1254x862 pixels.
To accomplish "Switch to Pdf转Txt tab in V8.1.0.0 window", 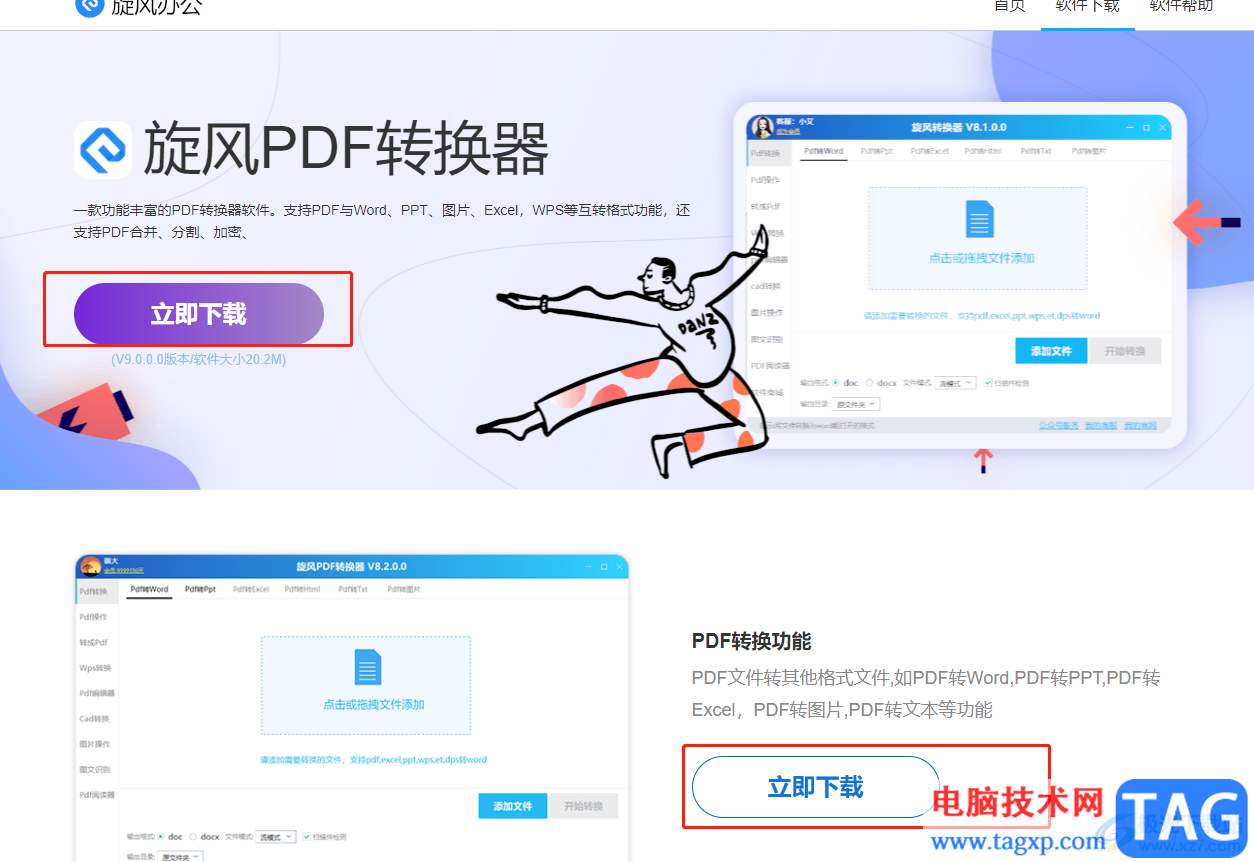I will coord(1036,151).
